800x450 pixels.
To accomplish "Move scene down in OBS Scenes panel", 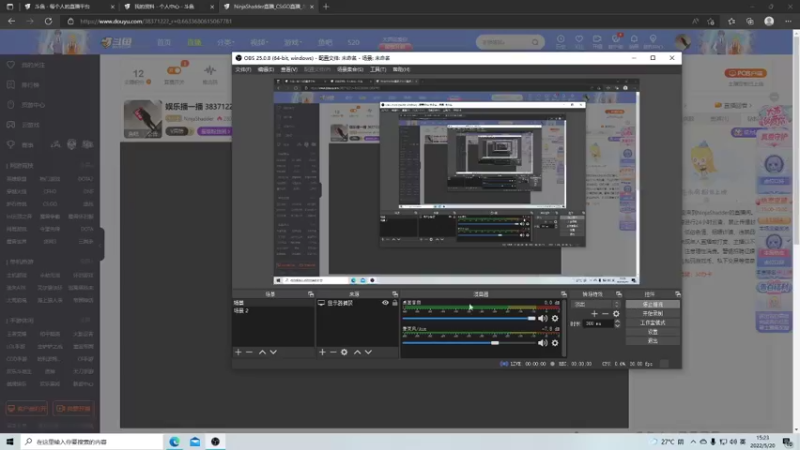I will (x=273, y=352).
